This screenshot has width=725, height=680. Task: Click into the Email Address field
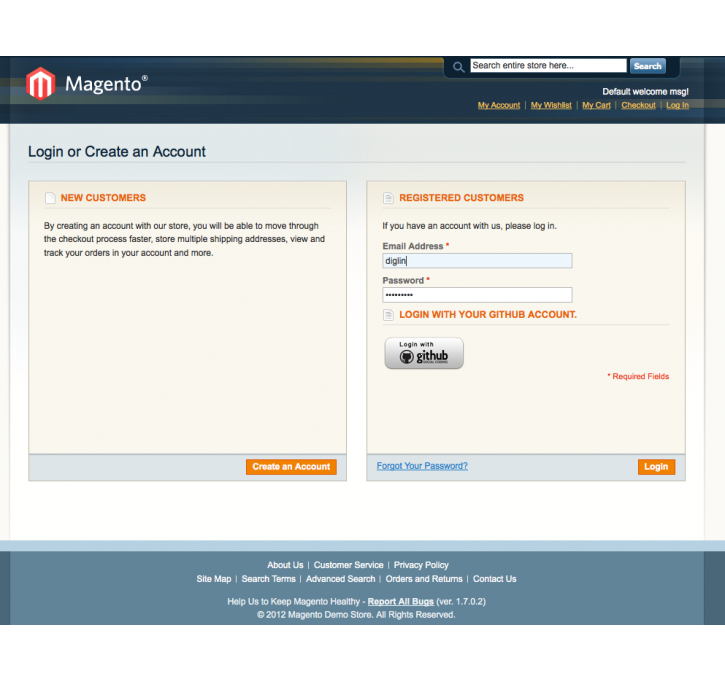[x=477, y=261]
